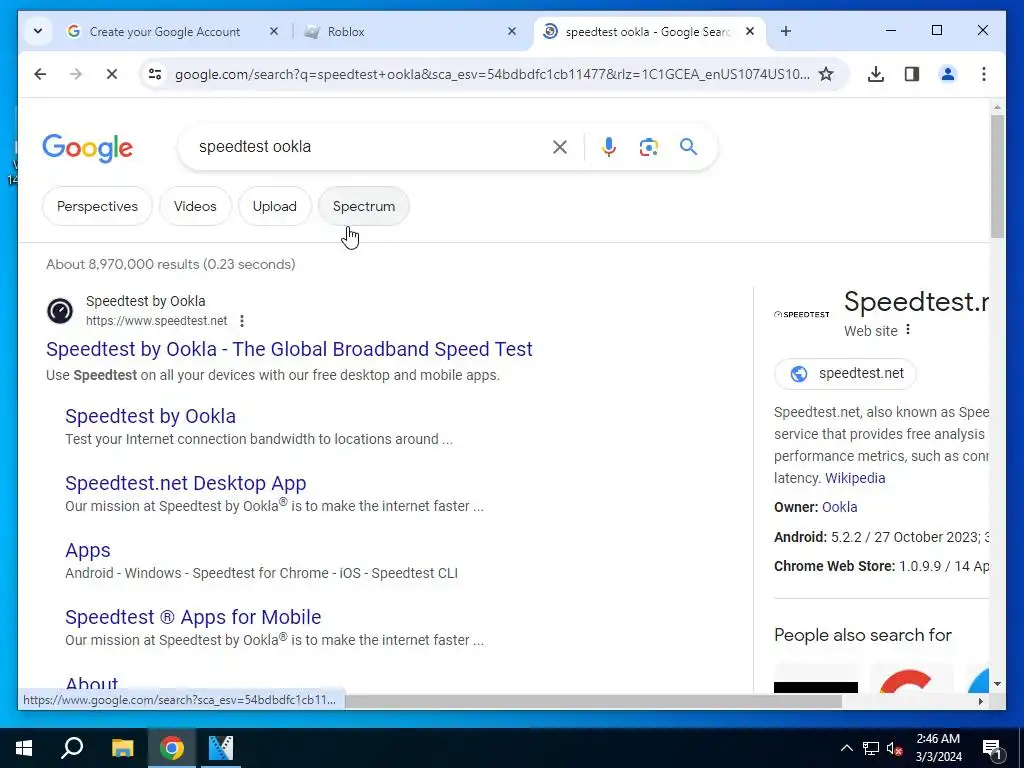1024x768 pixels.
Task: Clear the Google search box text
Action: tap(560, 147)
